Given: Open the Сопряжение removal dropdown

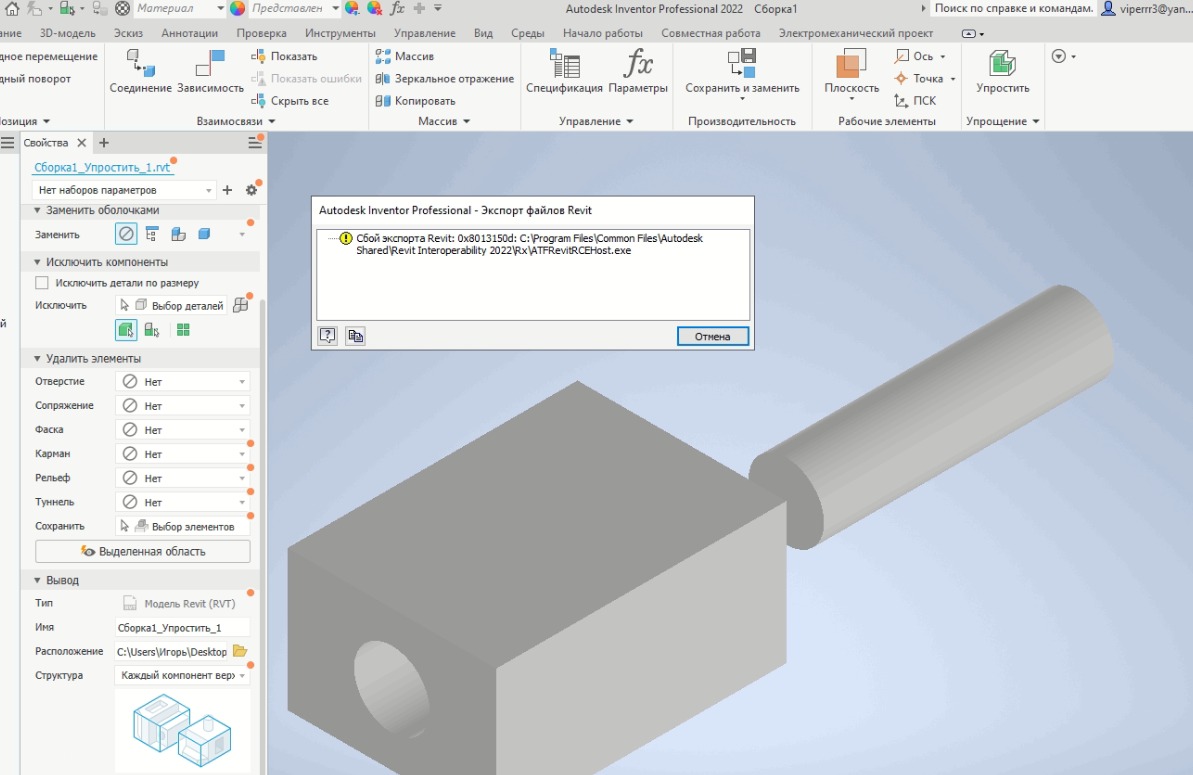Looking at the screenshot, I should (x=183, y=406).
